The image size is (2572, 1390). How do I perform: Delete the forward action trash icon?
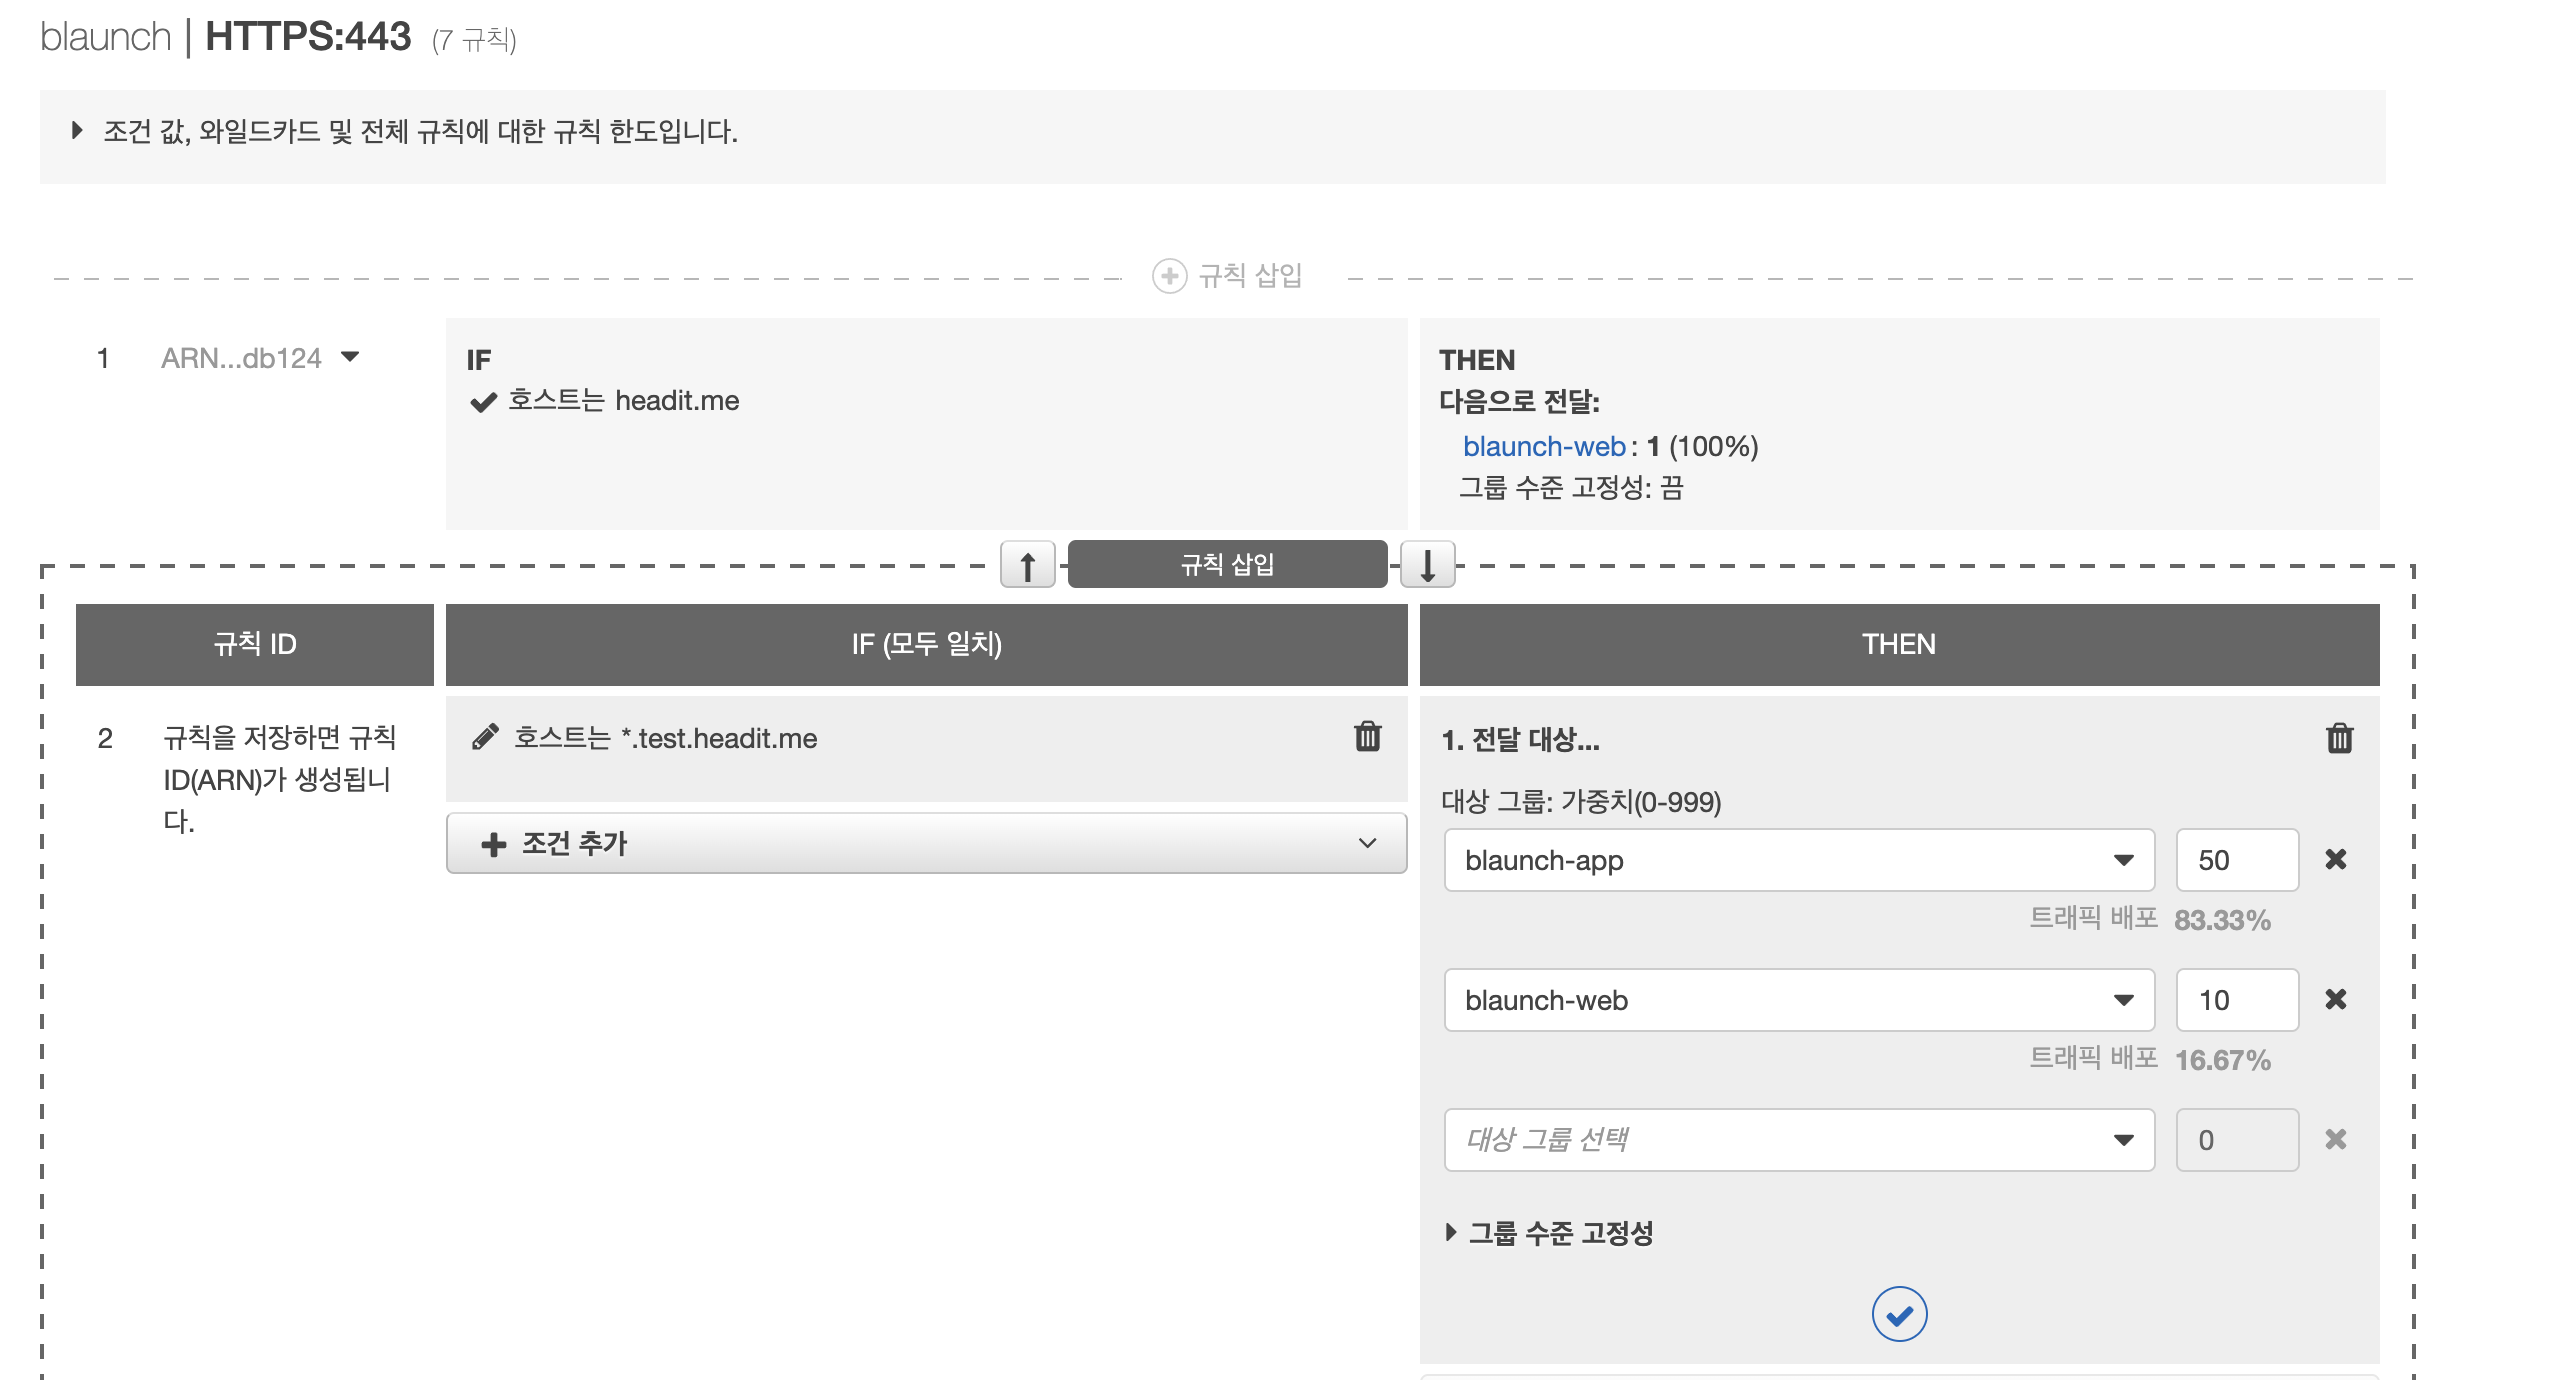tap(2339, 738)
